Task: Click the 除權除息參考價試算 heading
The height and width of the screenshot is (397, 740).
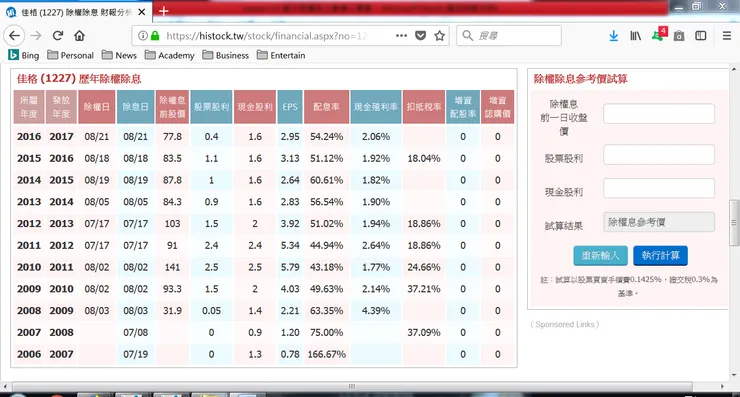Action: point(580,79)
